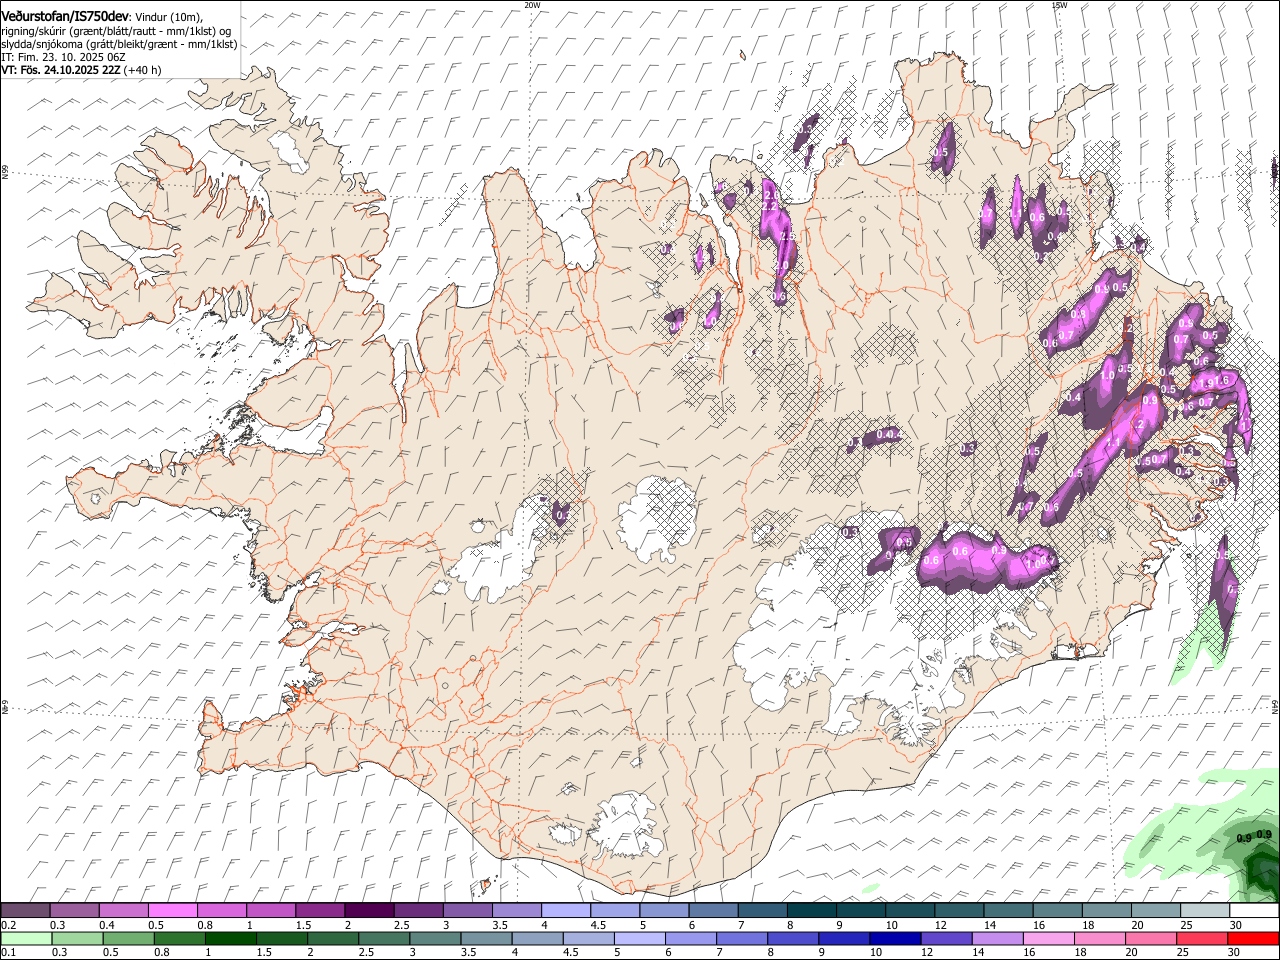Screen dimensions: 1280x960
Task: Click the 64N latitude label on the right edge
Action: 1276,705
